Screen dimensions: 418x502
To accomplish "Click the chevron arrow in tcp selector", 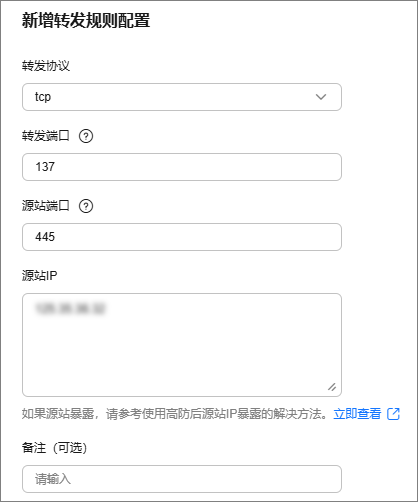I will click(x=321, y=97).
